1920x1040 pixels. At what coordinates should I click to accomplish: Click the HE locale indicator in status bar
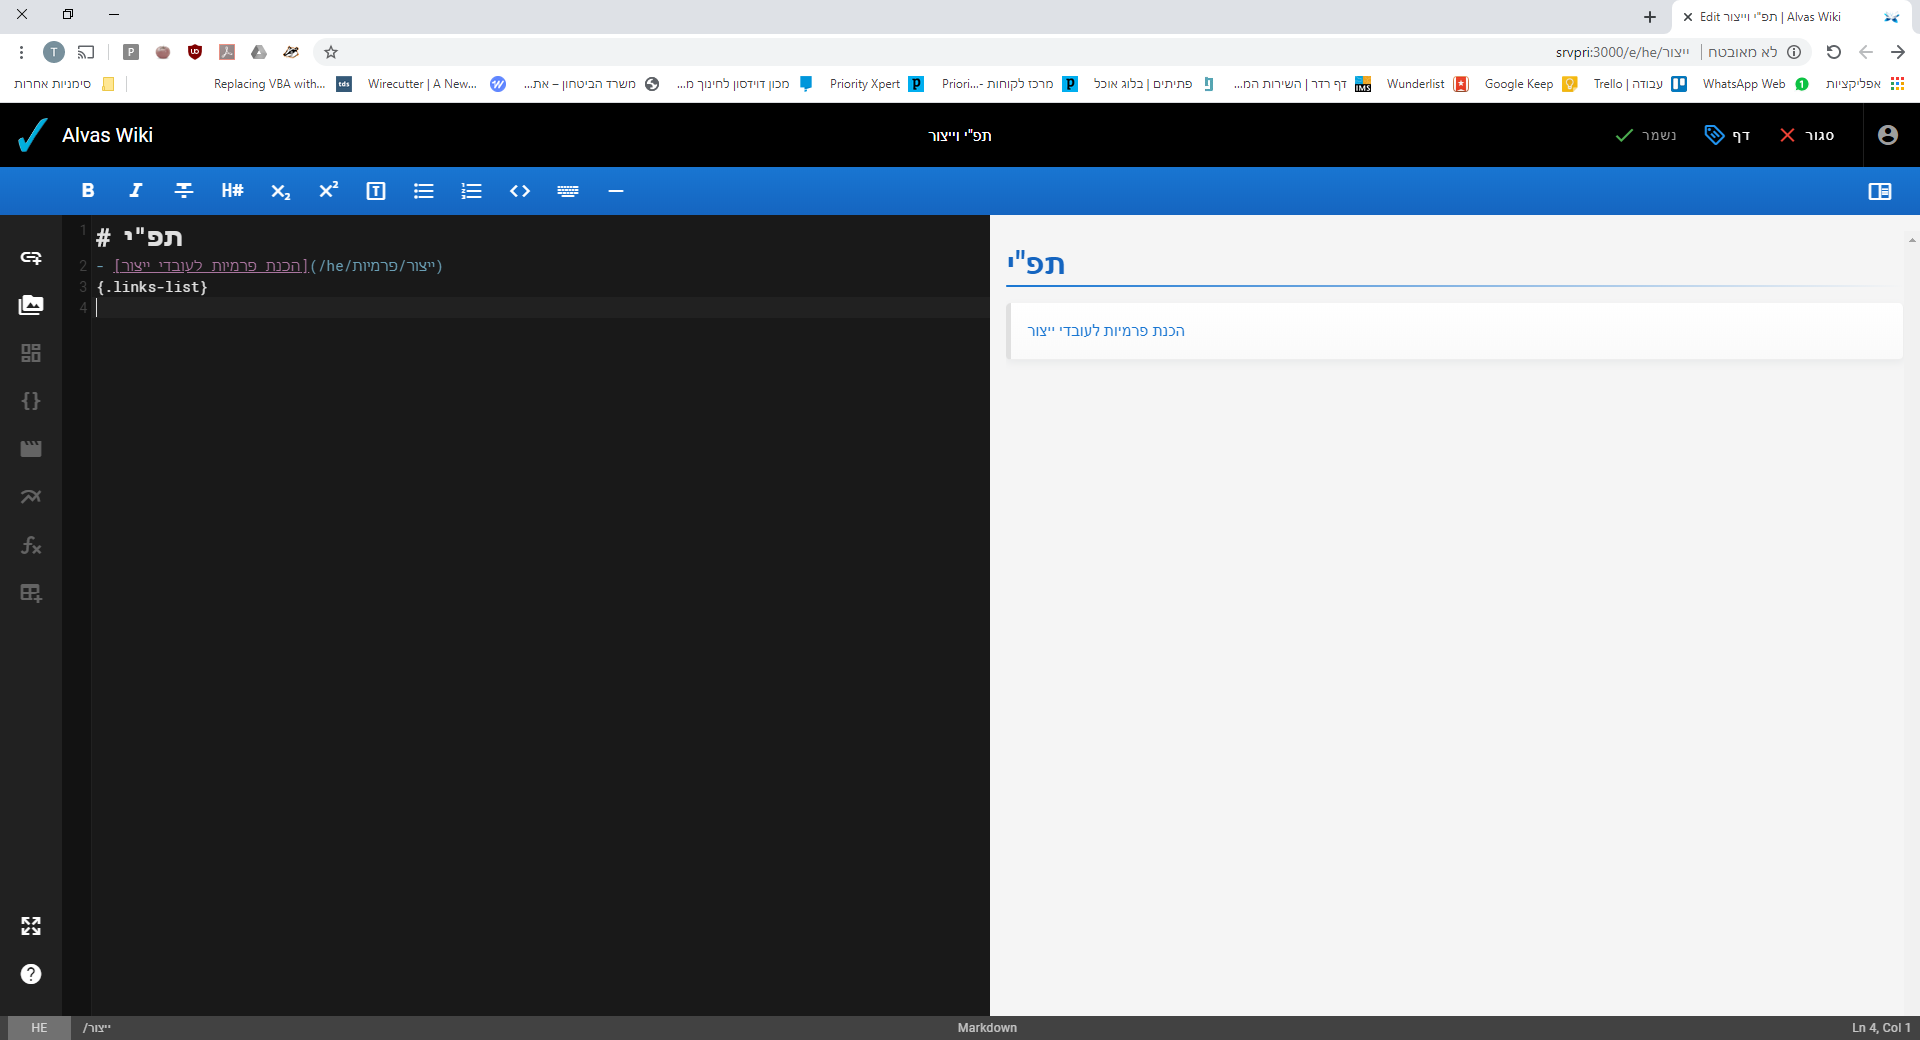[x=39, y=1028]
